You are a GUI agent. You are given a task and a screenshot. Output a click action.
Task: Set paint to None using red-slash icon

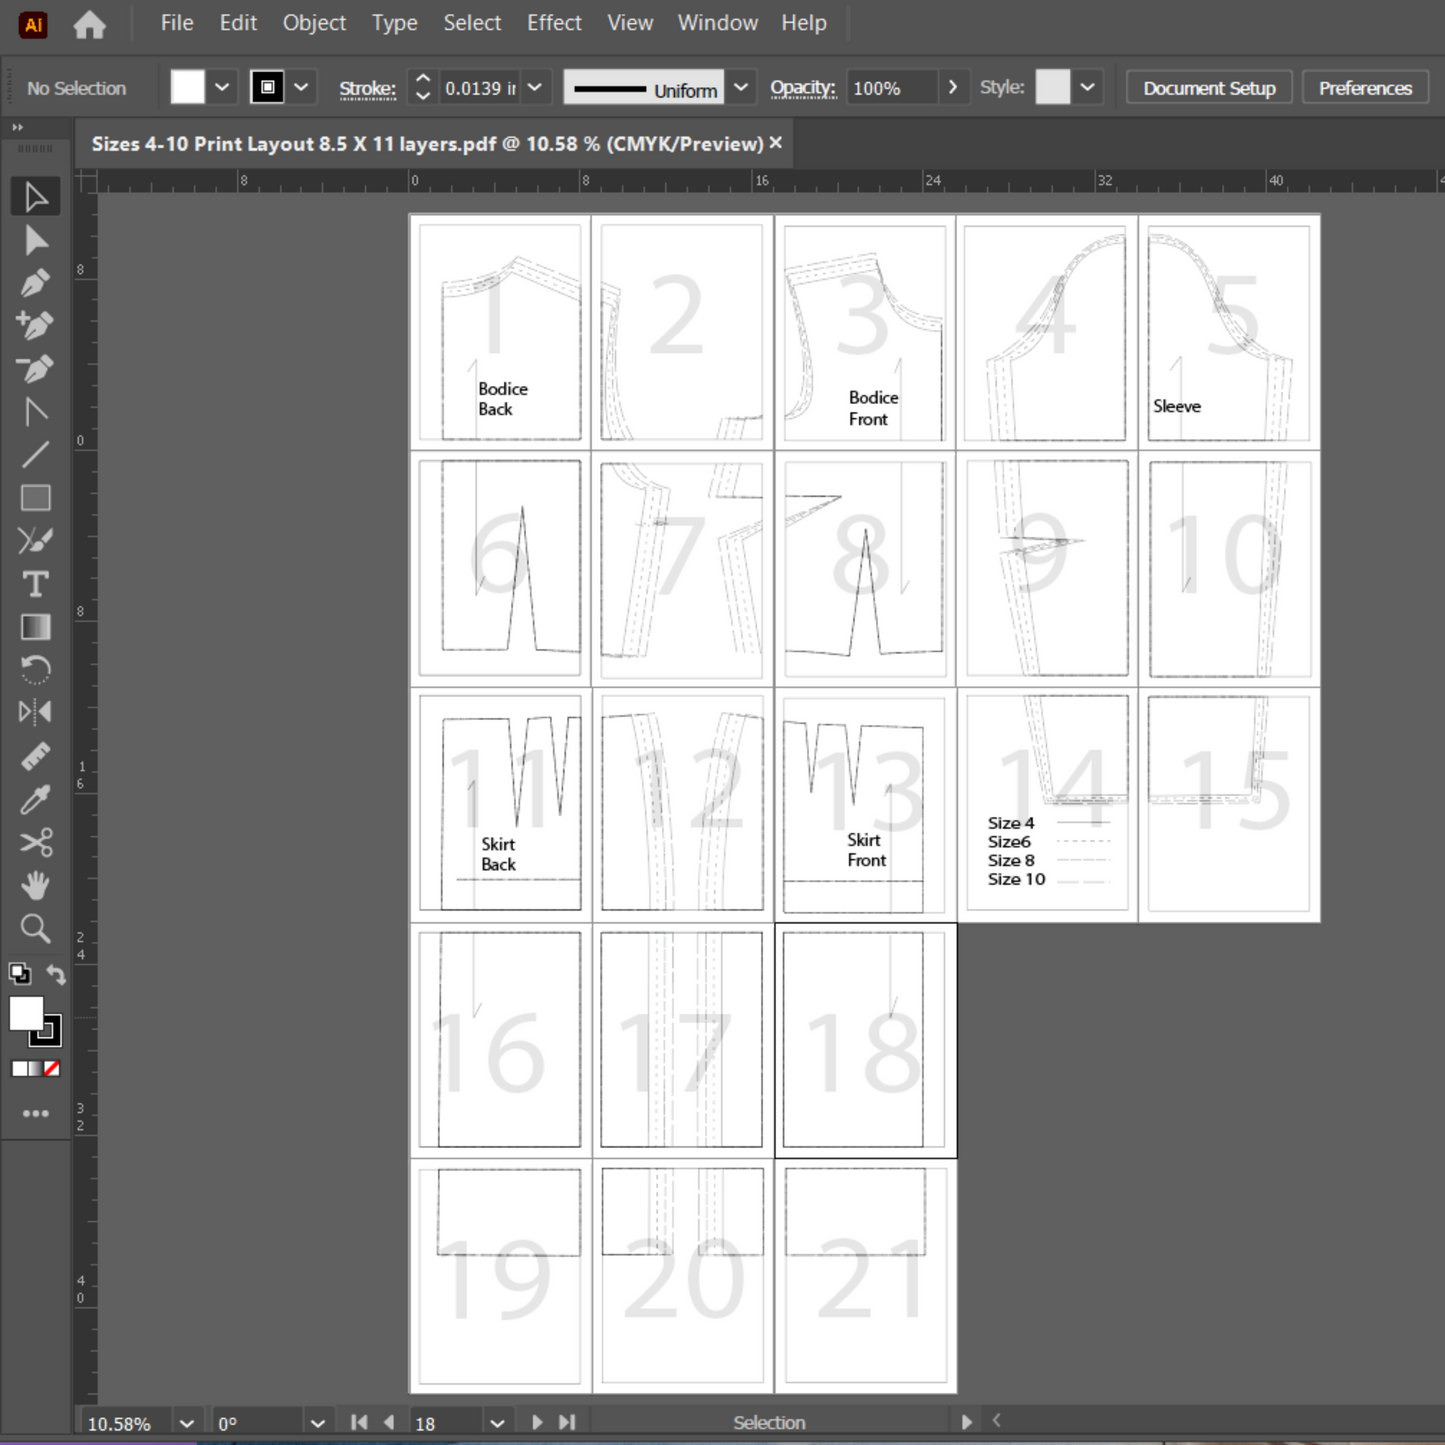(x=52, y=1069)
